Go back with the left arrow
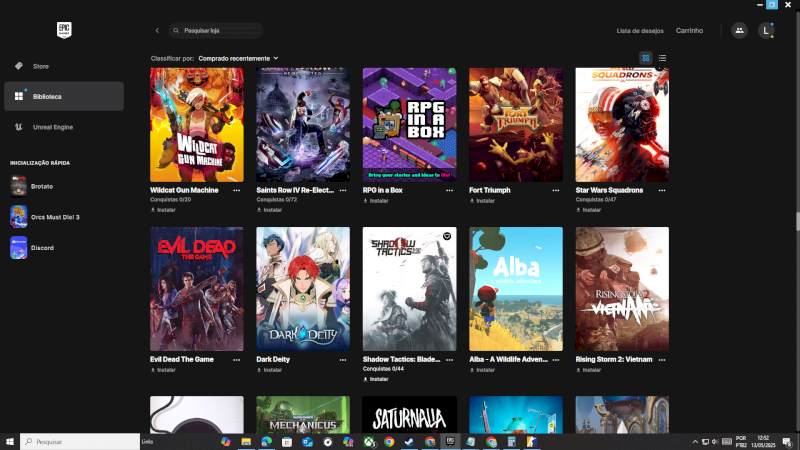 point(157,31)
